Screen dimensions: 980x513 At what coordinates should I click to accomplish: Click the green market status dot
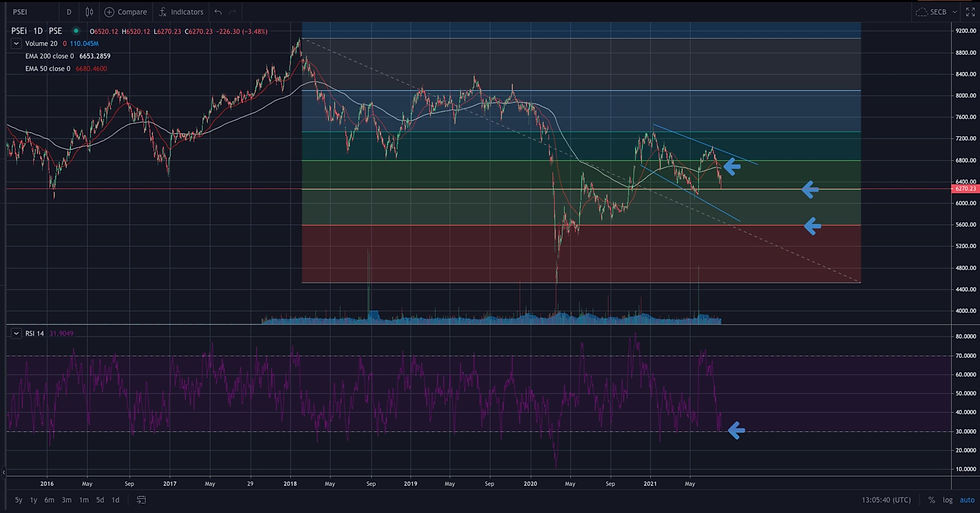76,31
